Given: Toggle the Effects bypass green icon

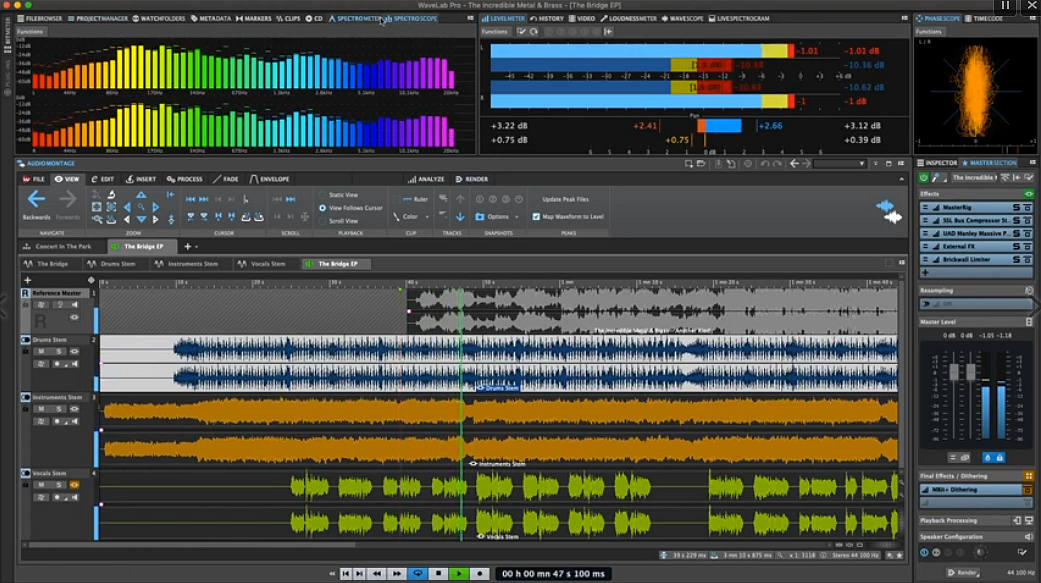Looking at the screenshot, I should (1028, 194).
